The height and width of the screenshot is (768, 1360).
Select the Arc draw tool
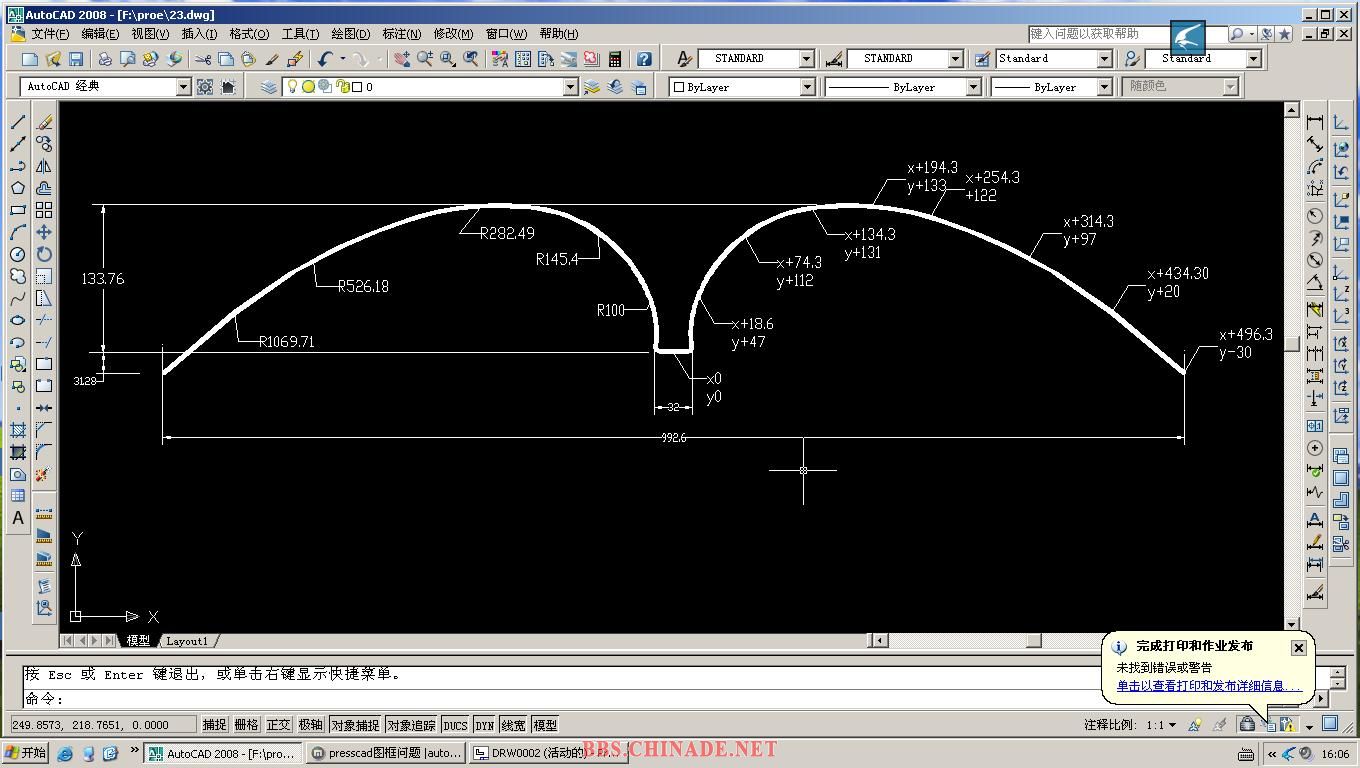pyautogui.click(x=18, y=232)
